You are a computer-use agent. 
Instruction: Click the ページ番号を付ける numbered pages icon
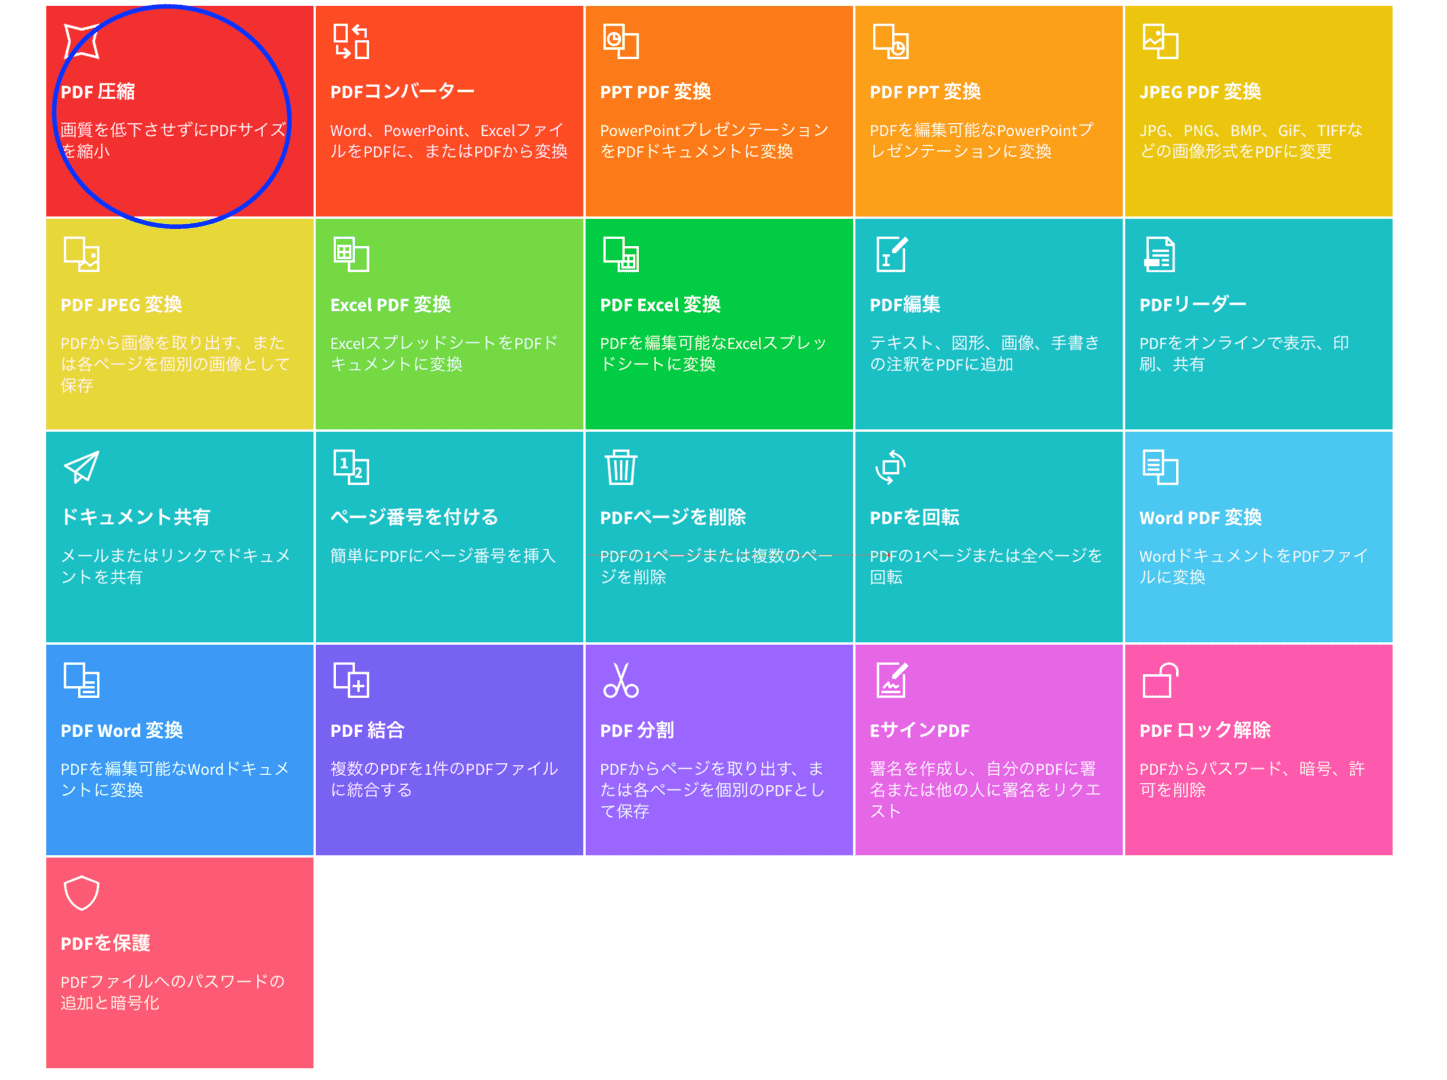(351, 467)
